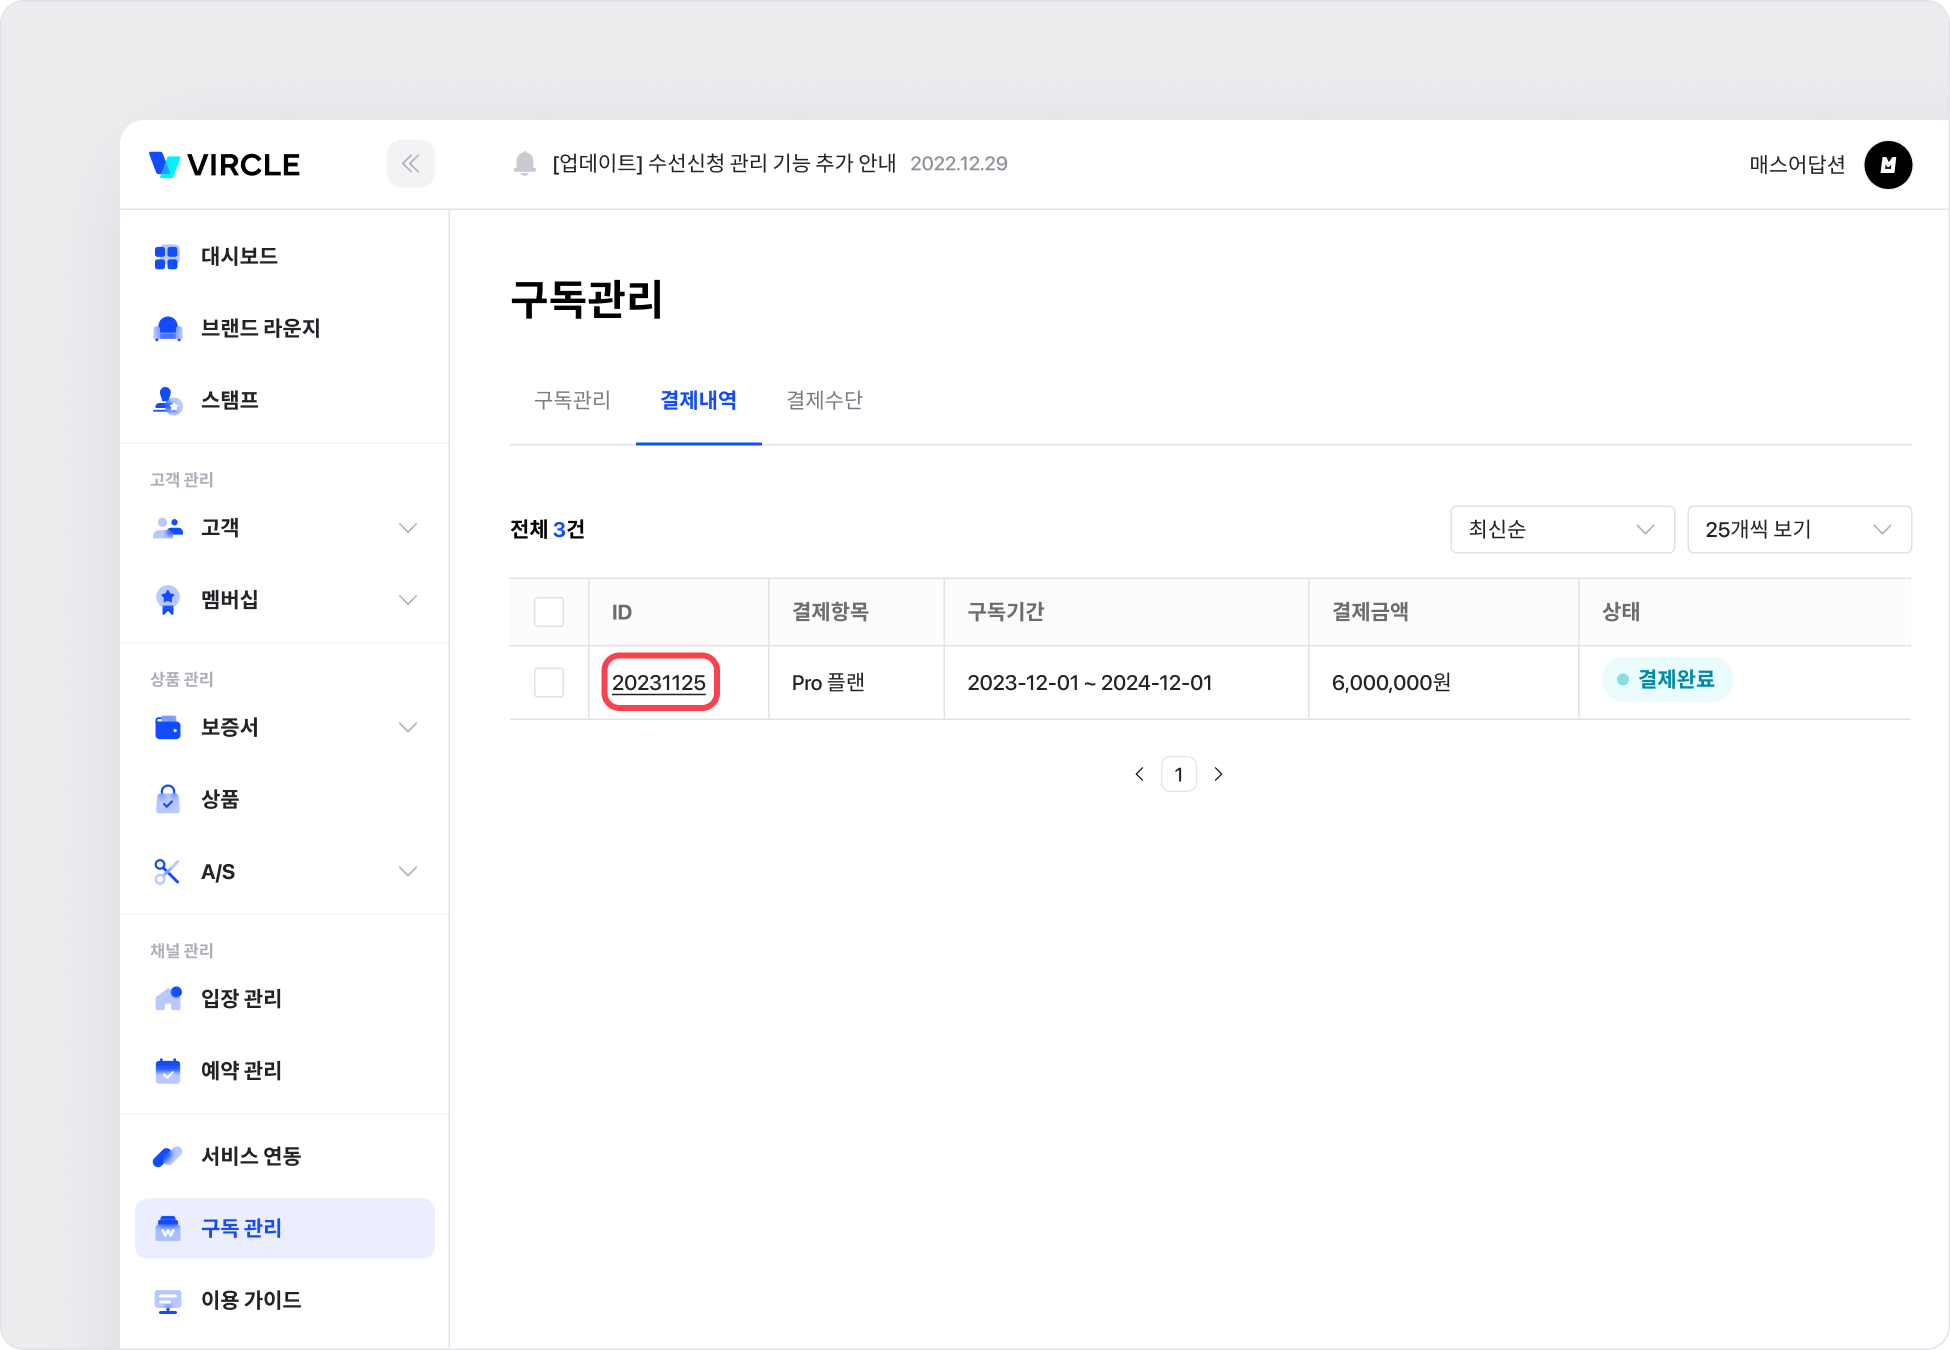1950x1350 pixels.
Task: Click the 예약 관리 calendar icon
Action: click(x=167, y=1071)
